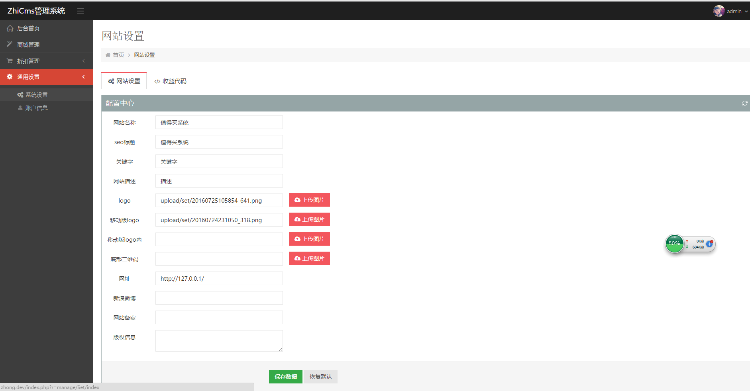Click the mobile logo path input field
750x391 pixels.
(x=219, y=220)
